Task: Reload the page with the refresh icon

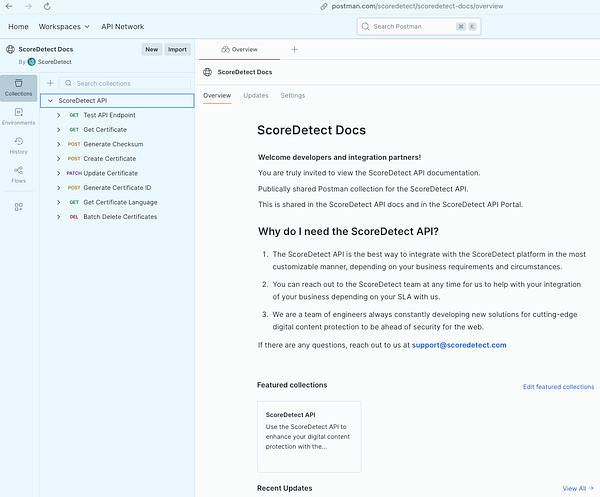Action: pyautogui.click(x=47, y=6)
